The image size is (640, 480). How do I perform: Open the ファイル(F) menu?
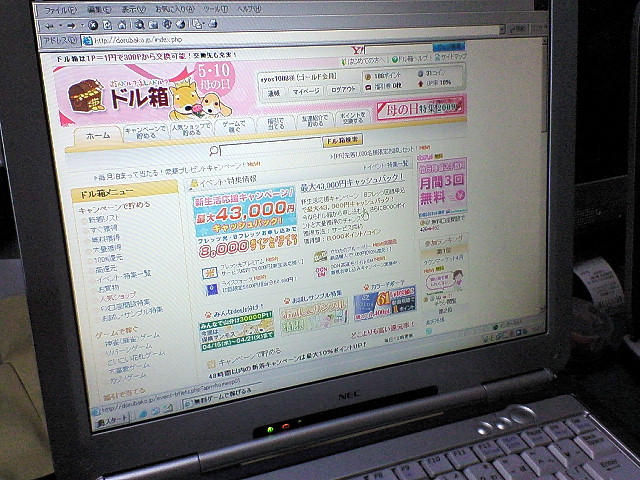60,11
